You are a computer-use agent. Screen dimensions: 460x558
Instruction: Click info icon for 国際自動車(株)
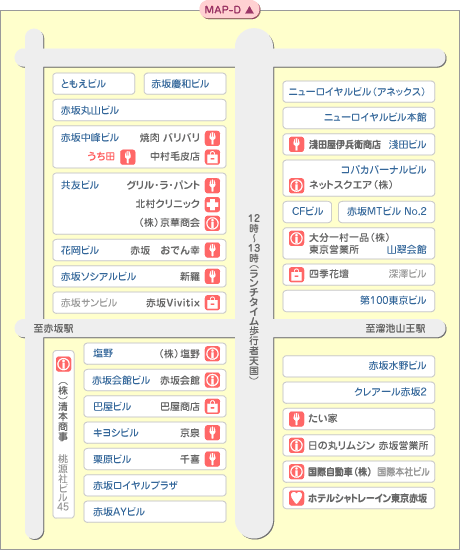coord(296,472)
